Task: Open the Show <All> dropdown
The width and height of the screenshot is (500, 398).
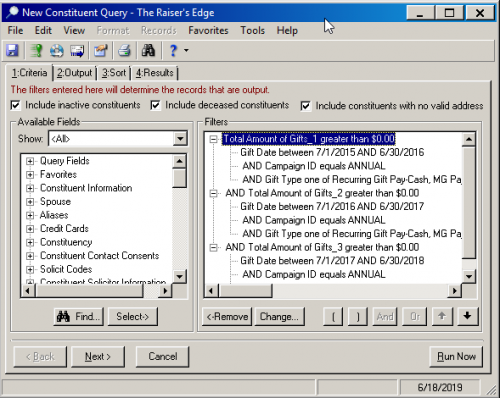Action: click(x=180, y=138)
